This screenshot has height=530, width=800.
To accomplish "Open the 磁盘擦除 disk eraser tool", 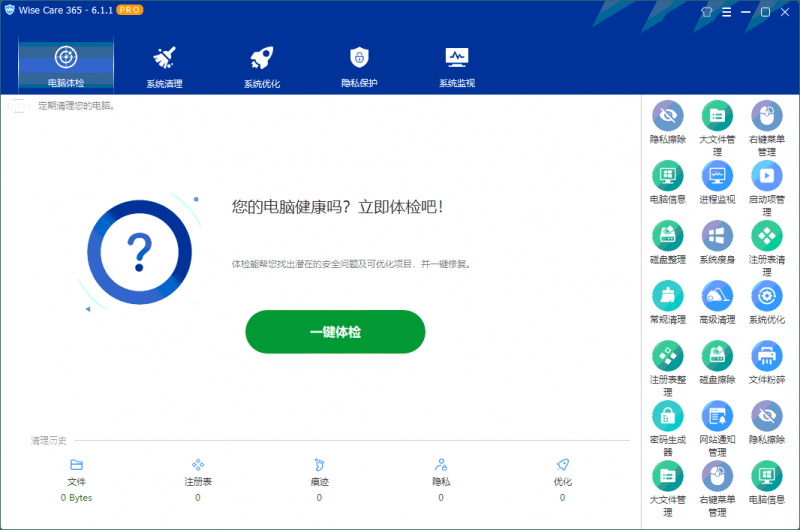I will (717, 363).
